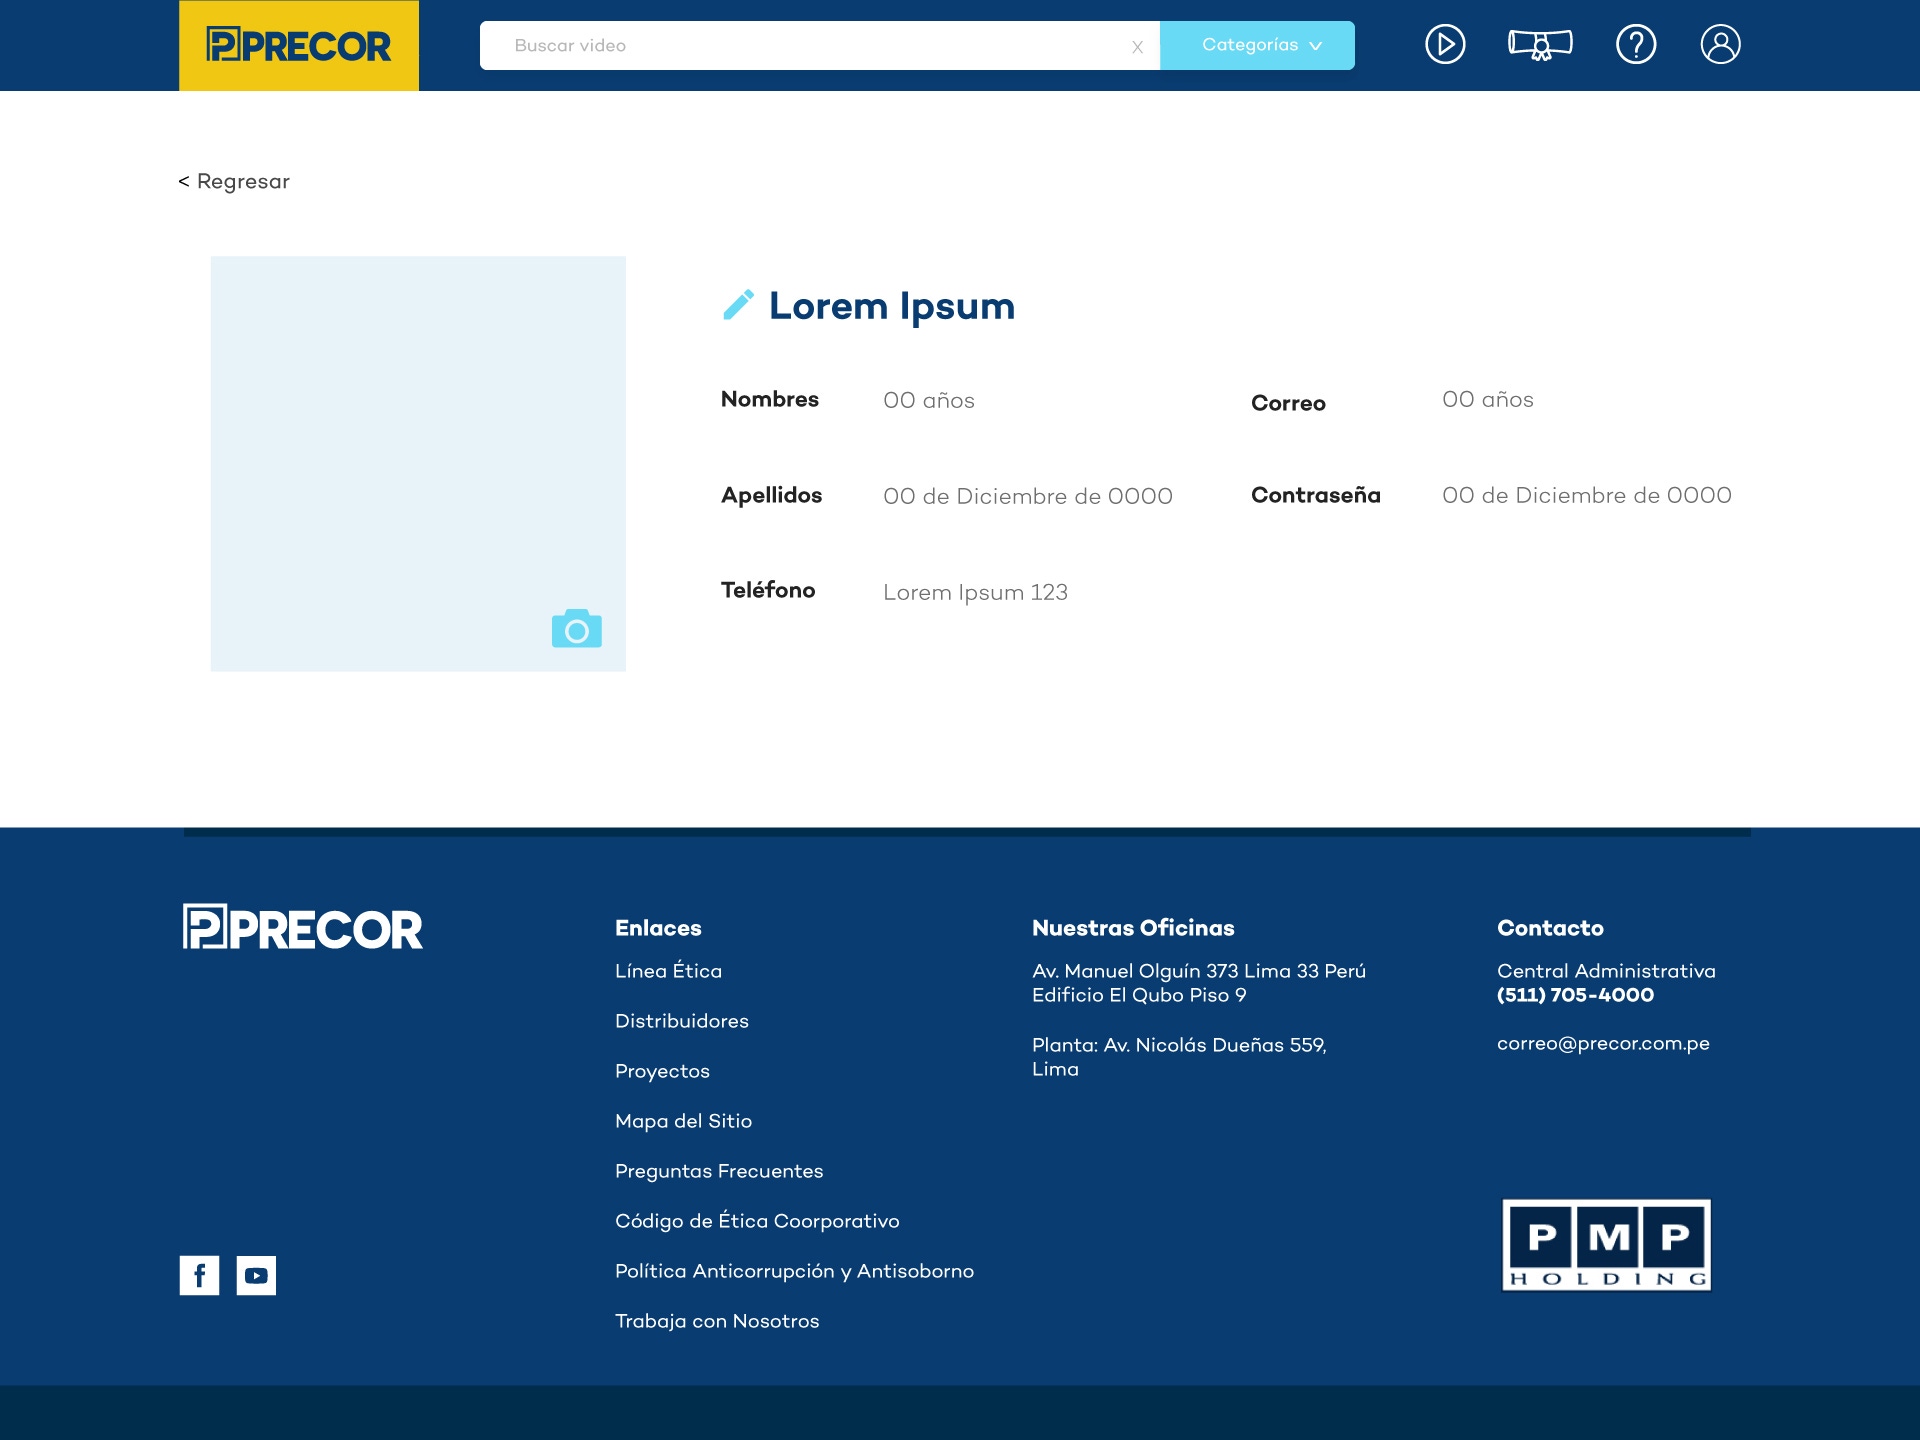The width and height of the screenshot is (1920, 1440).
Task: Expand the Categorías dropdown
Action: click(1257, 45)
